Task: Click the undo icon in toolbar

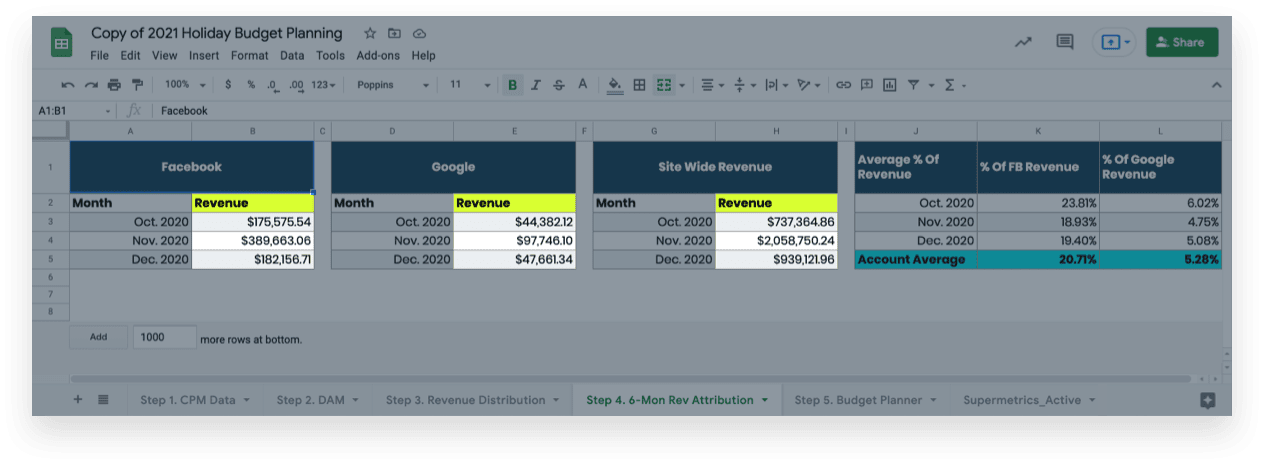Action: (68, 85)
